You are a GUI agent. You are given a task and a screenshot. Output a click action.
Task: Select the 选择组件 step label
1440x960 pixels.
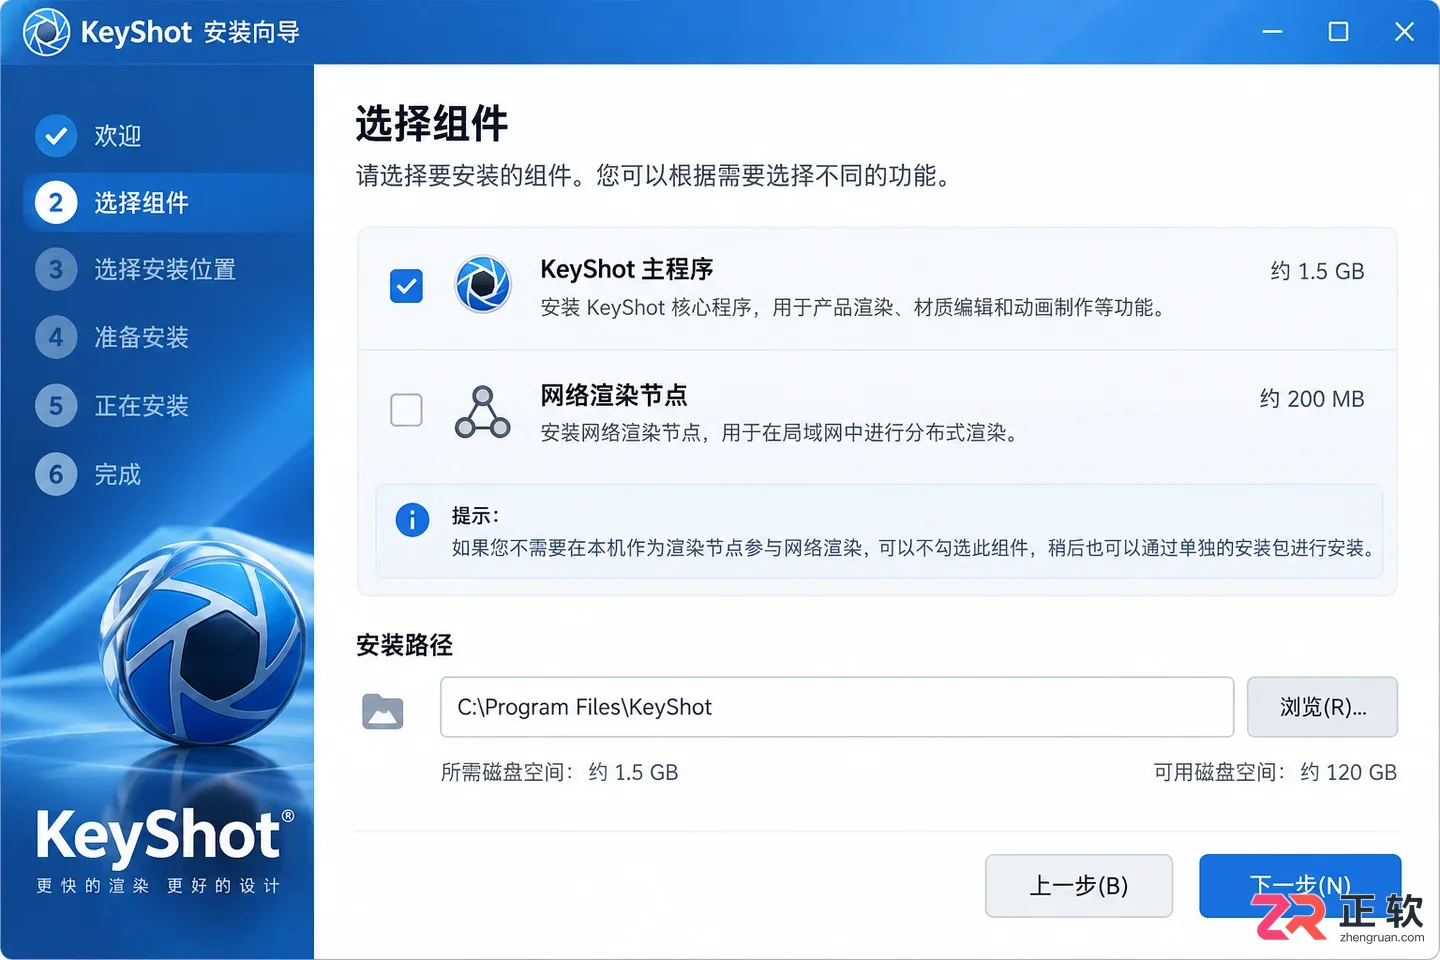141,203
